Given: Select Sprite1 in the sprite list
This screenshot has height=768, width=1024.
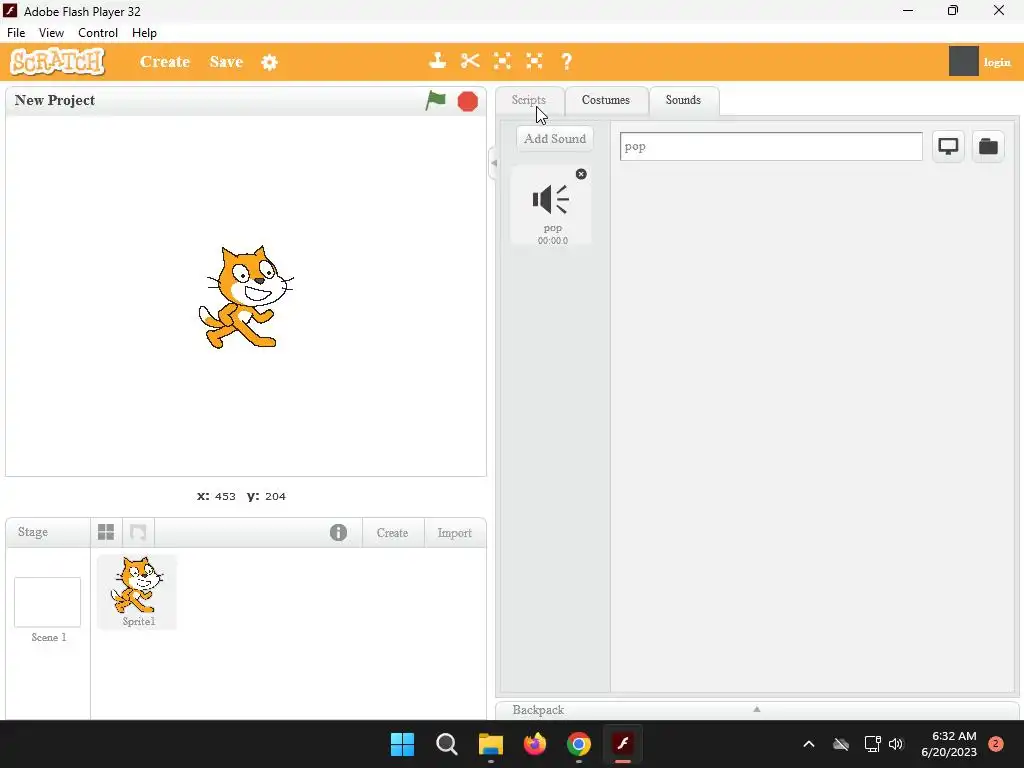Looking at the screenshot, I should click(137, 592).
